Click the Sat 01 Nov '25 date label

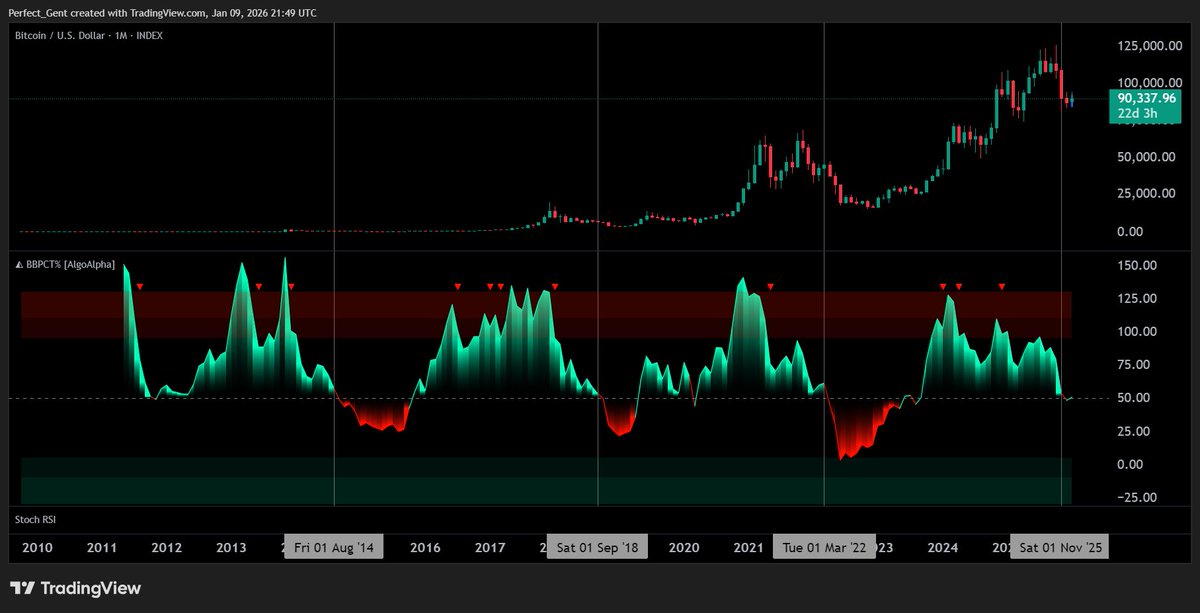(x=1059, y=547)
